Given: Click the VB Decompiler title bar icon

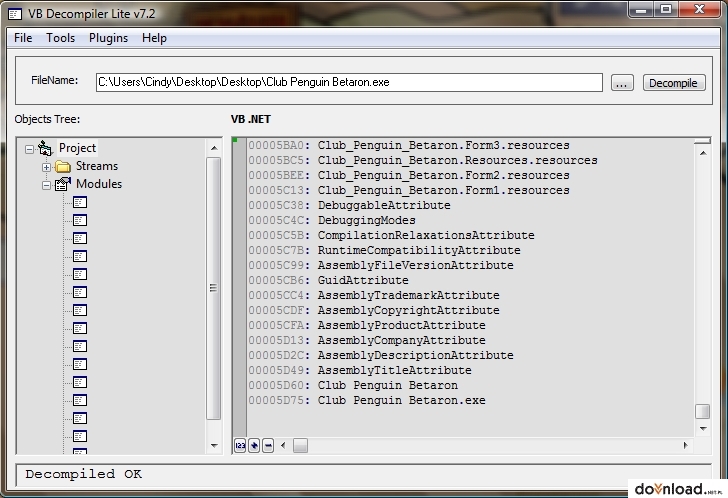Looking at the screenshot, I should pos(15,14).
